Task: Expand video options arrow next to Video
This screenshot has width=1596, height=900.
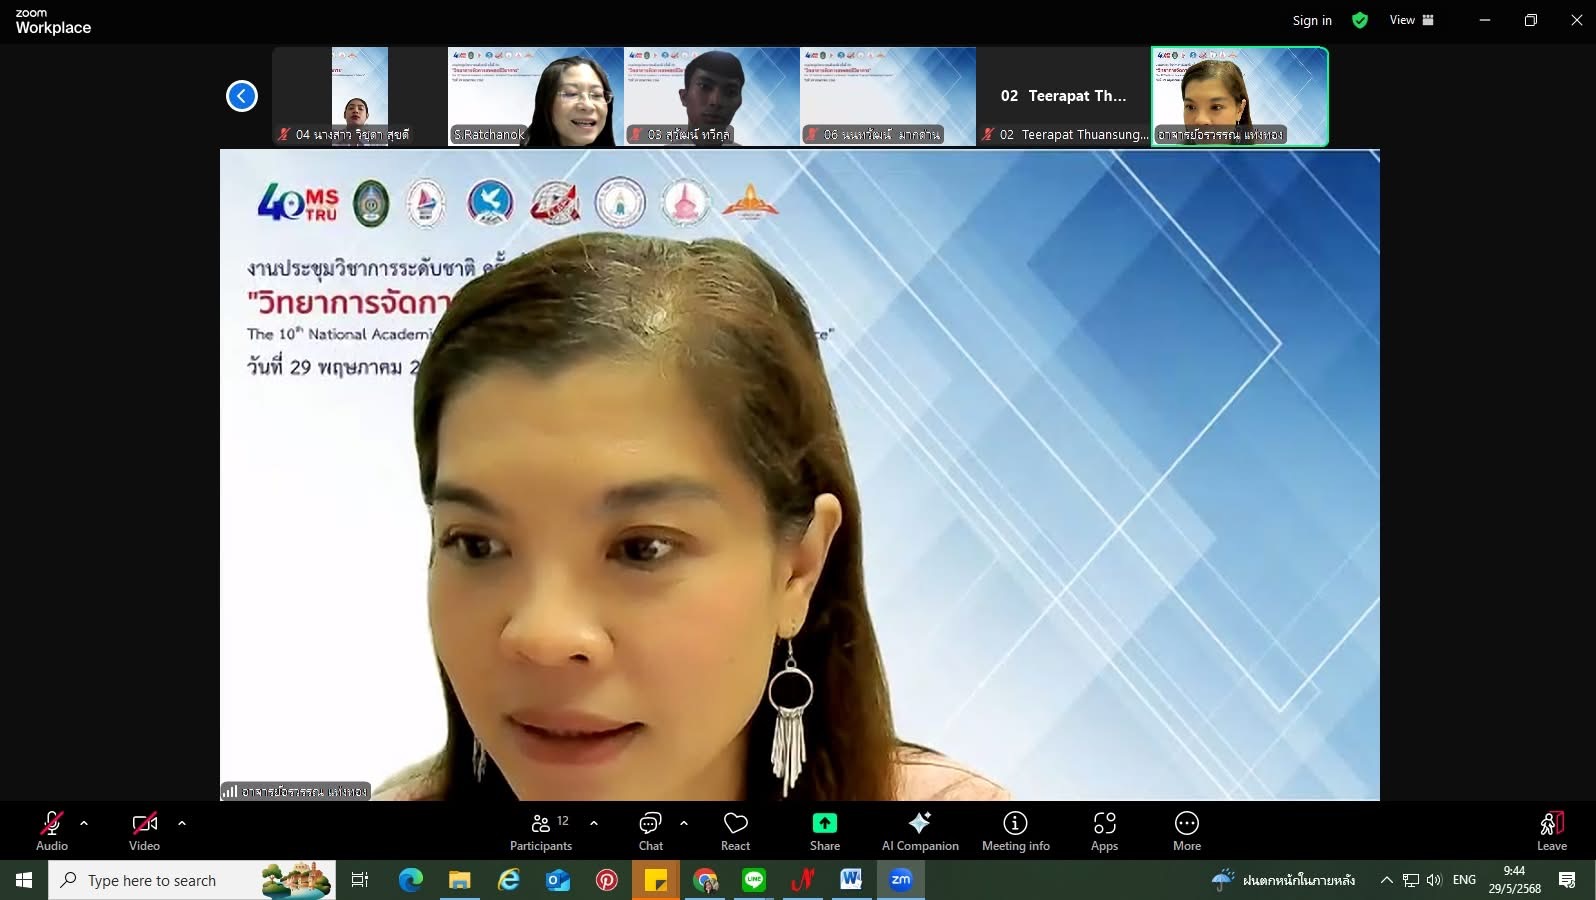Action: tap(182, 823)
